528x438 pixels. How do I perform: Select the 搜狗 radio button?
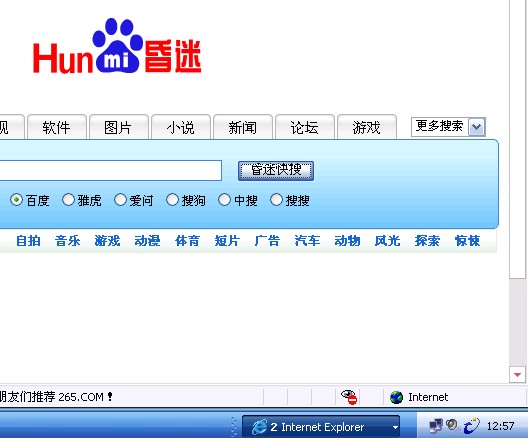pos(172,200)
